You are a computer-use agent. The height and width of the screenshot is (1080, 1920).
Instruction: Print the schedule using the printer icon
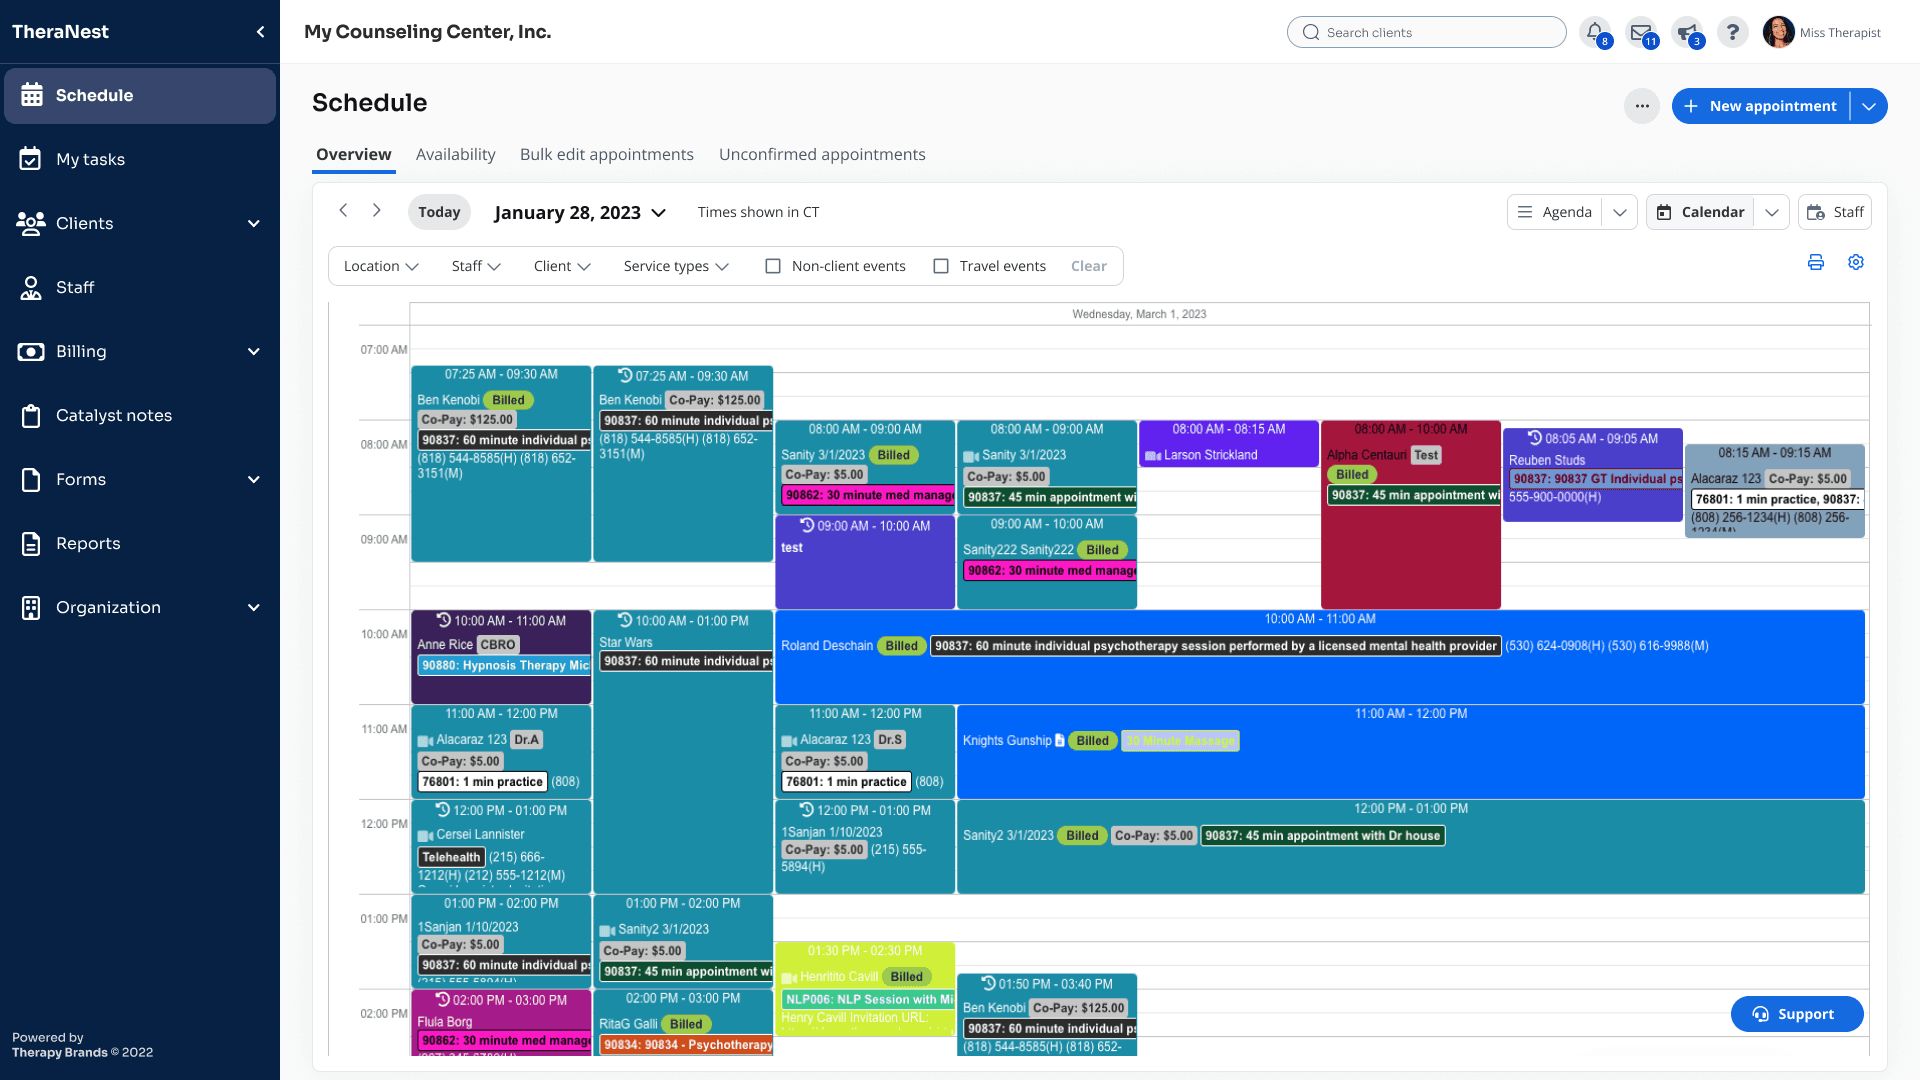coord(1816,262)
